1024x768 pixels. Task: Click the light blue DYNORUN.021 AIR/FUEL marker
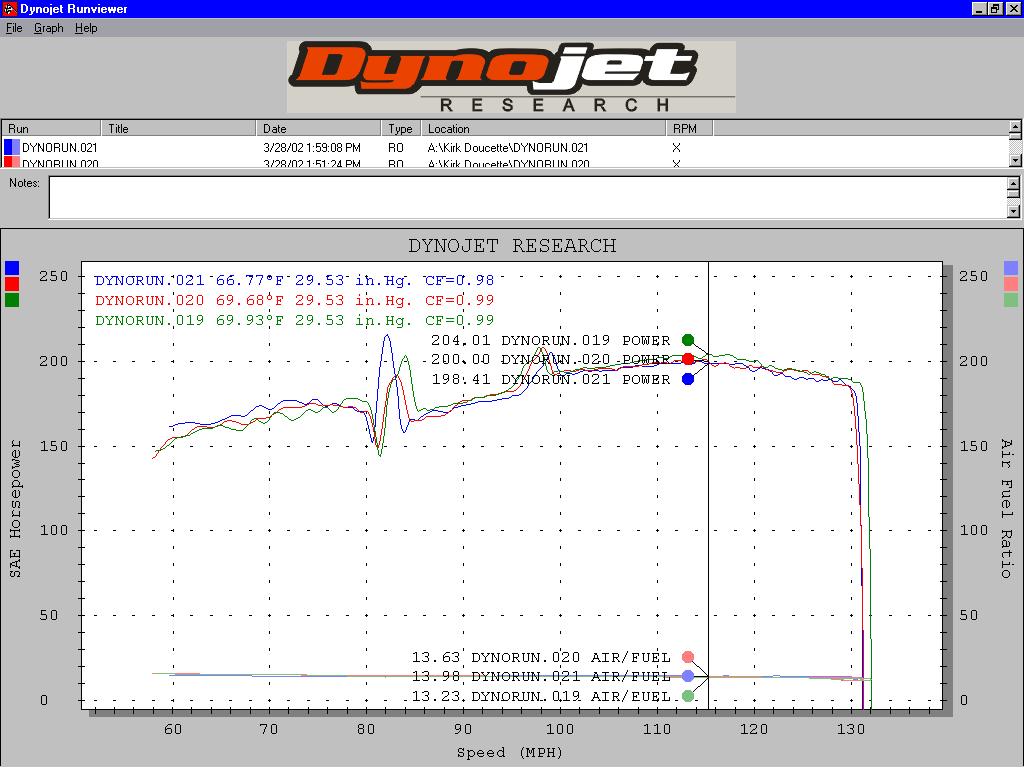[x=688, y=677]
